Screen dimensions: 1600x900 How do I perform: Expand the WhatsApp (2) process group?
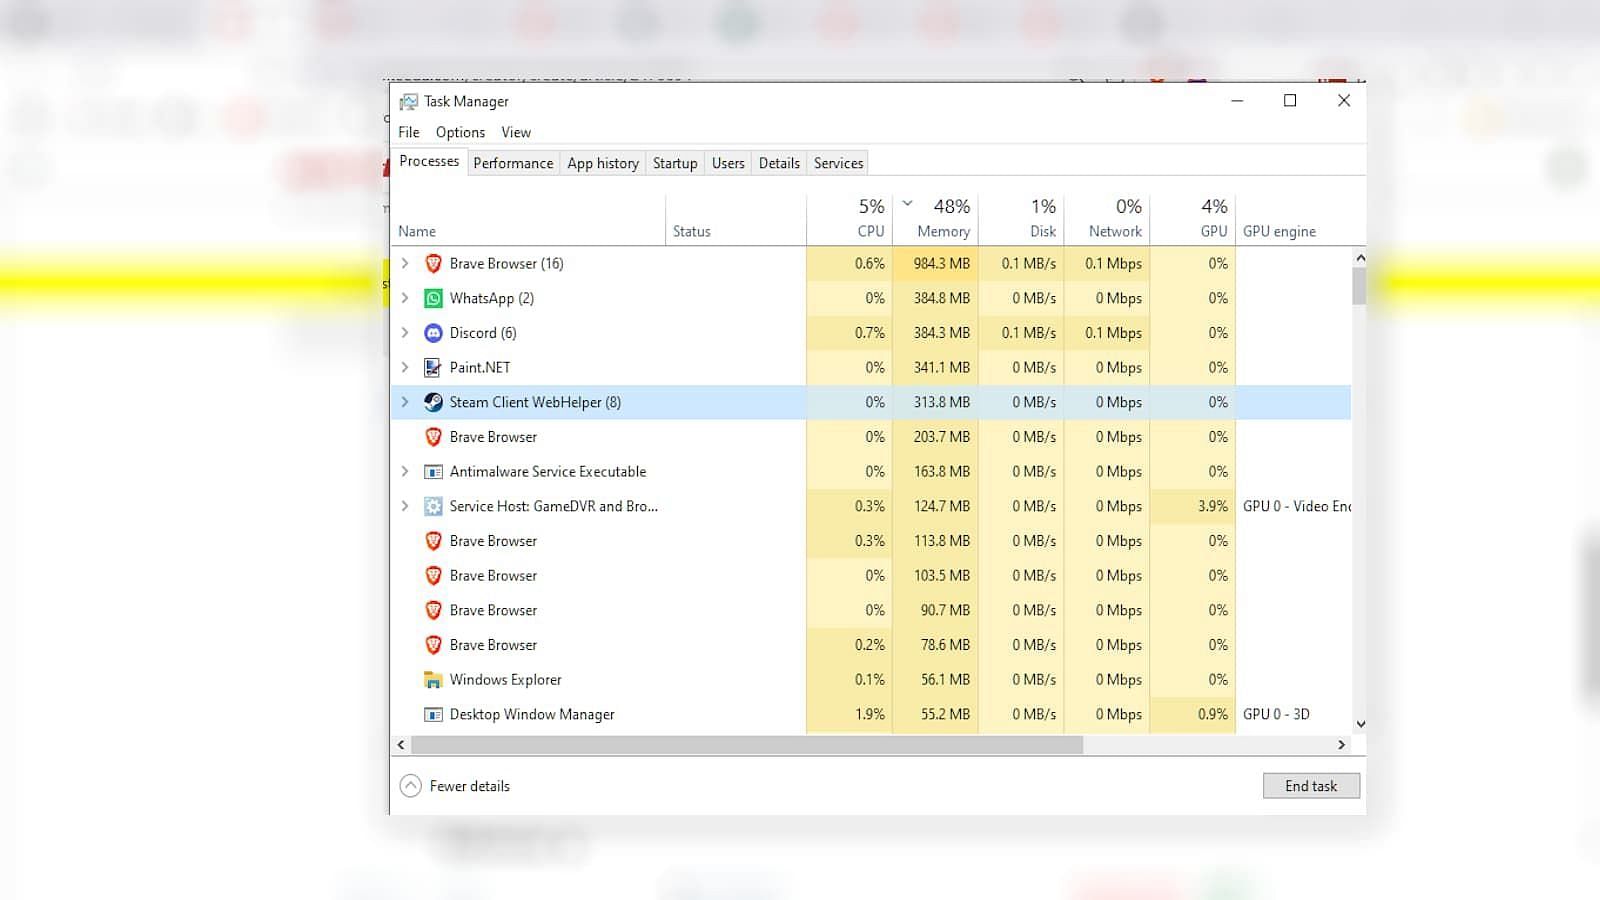tap(405, 298)
